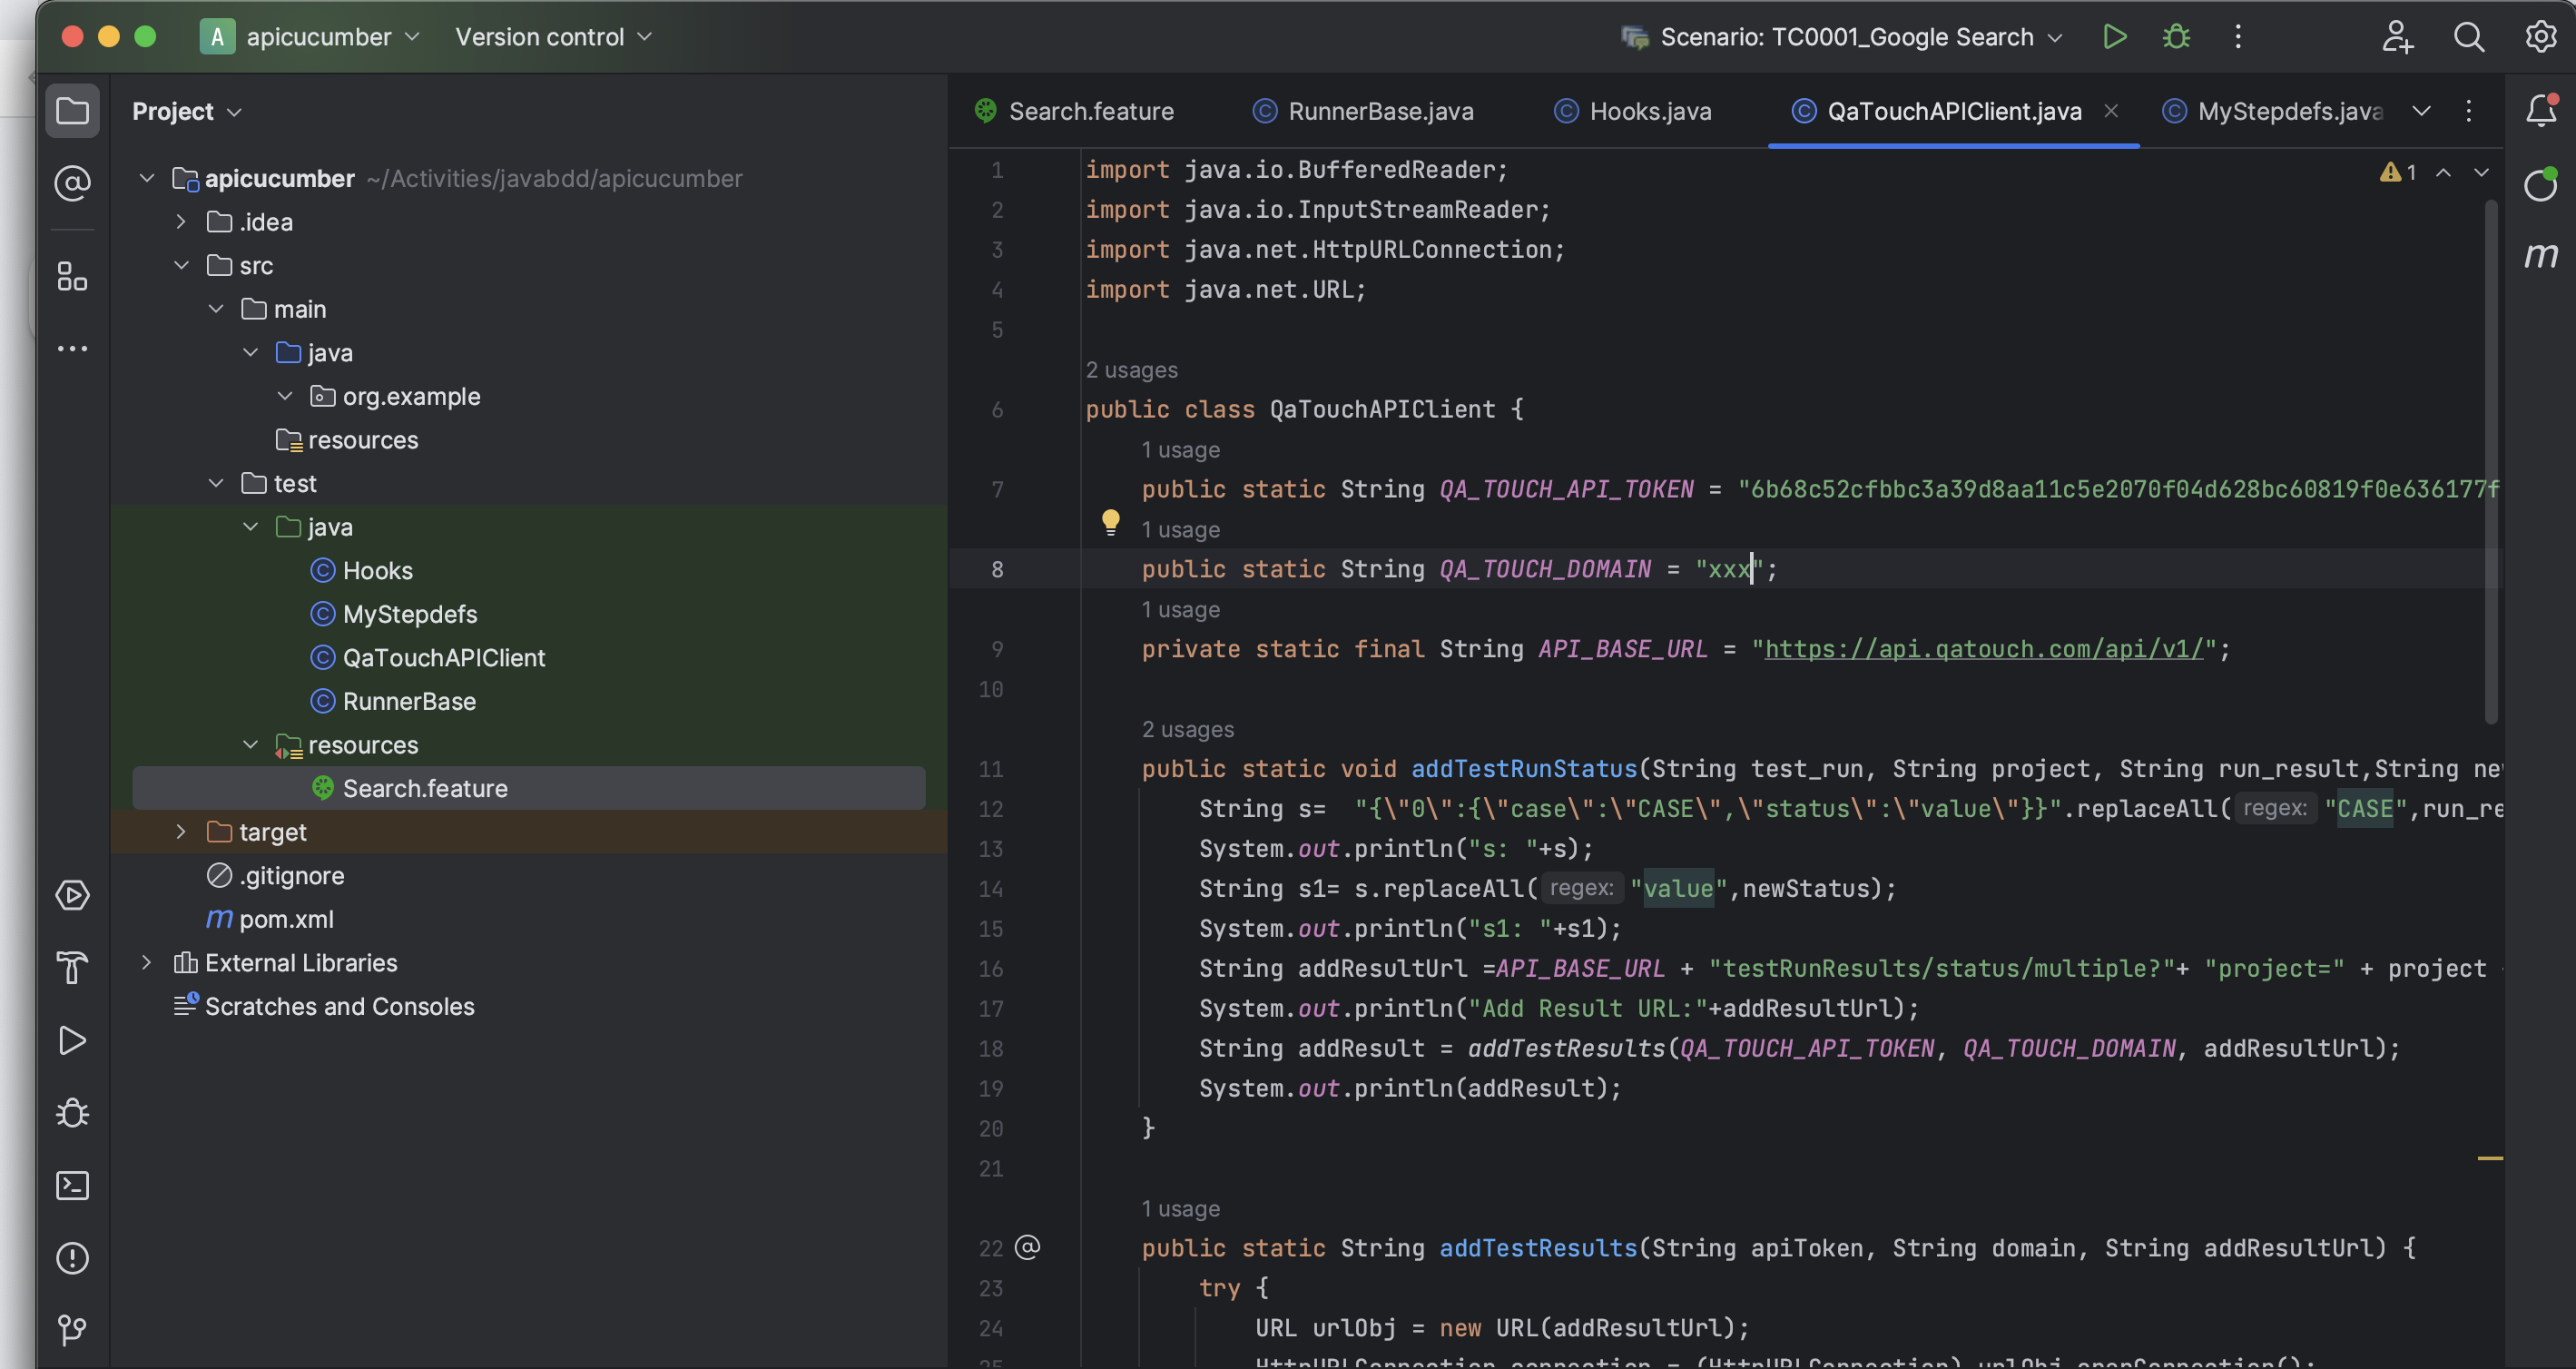Run the TC0001_Google Search scenario
The image size is (2576, 1369).
click(2114, 37)
